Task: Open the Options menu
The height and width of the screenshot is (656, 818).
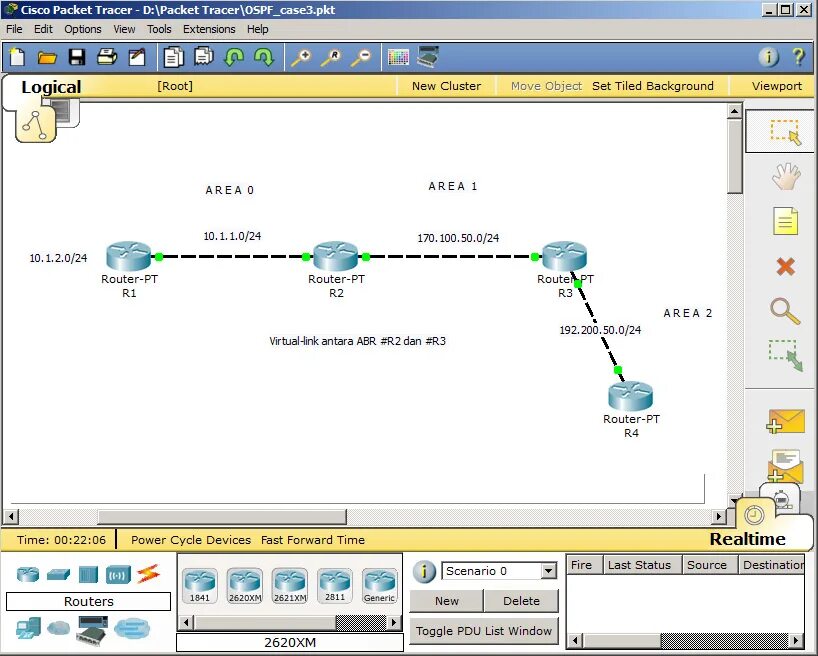Action: point(83,29)
